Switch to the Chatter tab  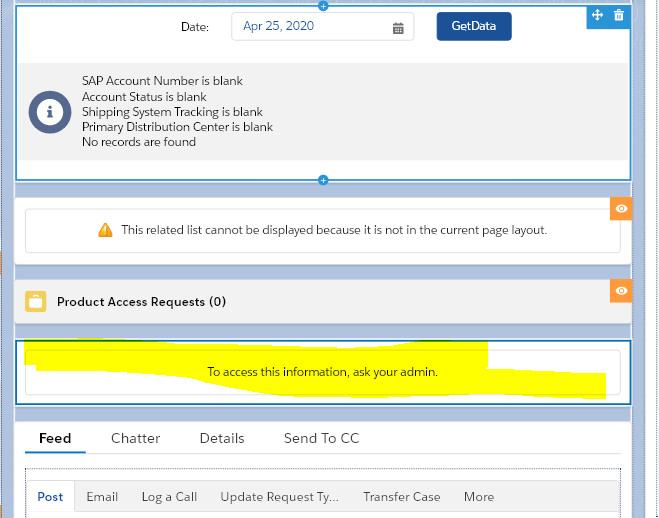tap(135, 438)
